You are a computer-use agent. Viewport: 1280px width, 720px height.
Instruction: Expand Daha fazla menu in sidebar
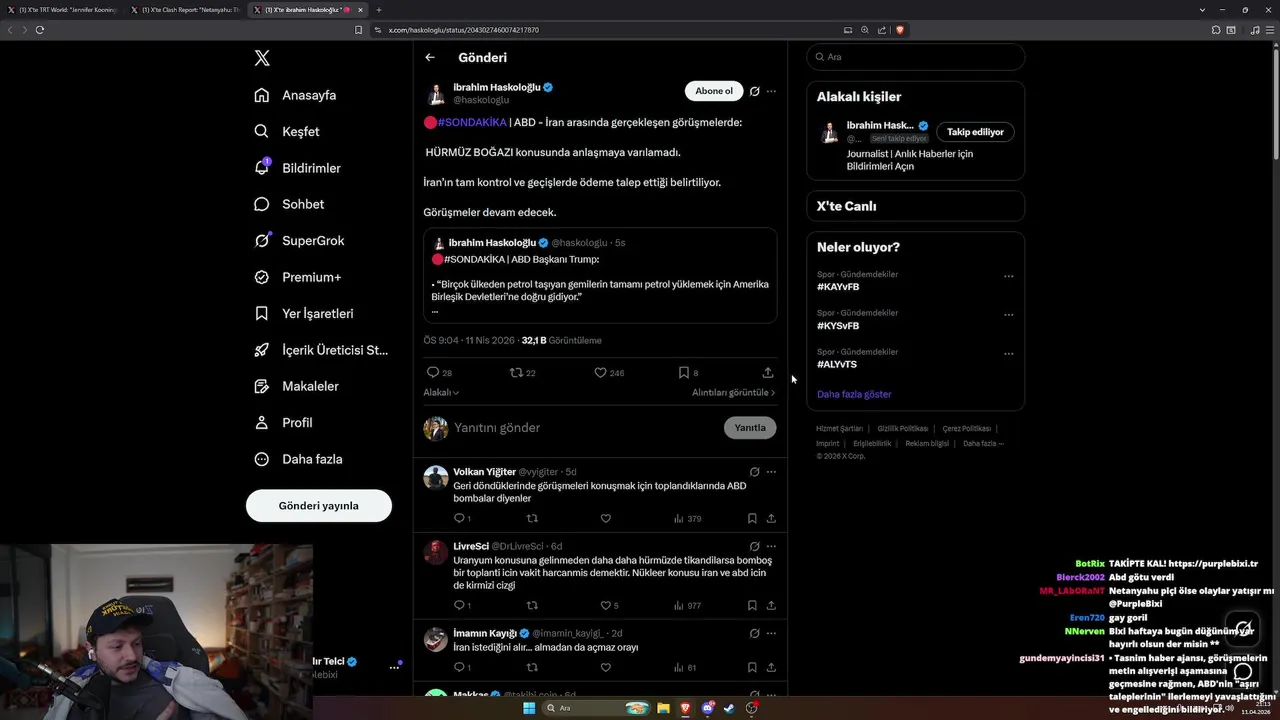point(299,459)
